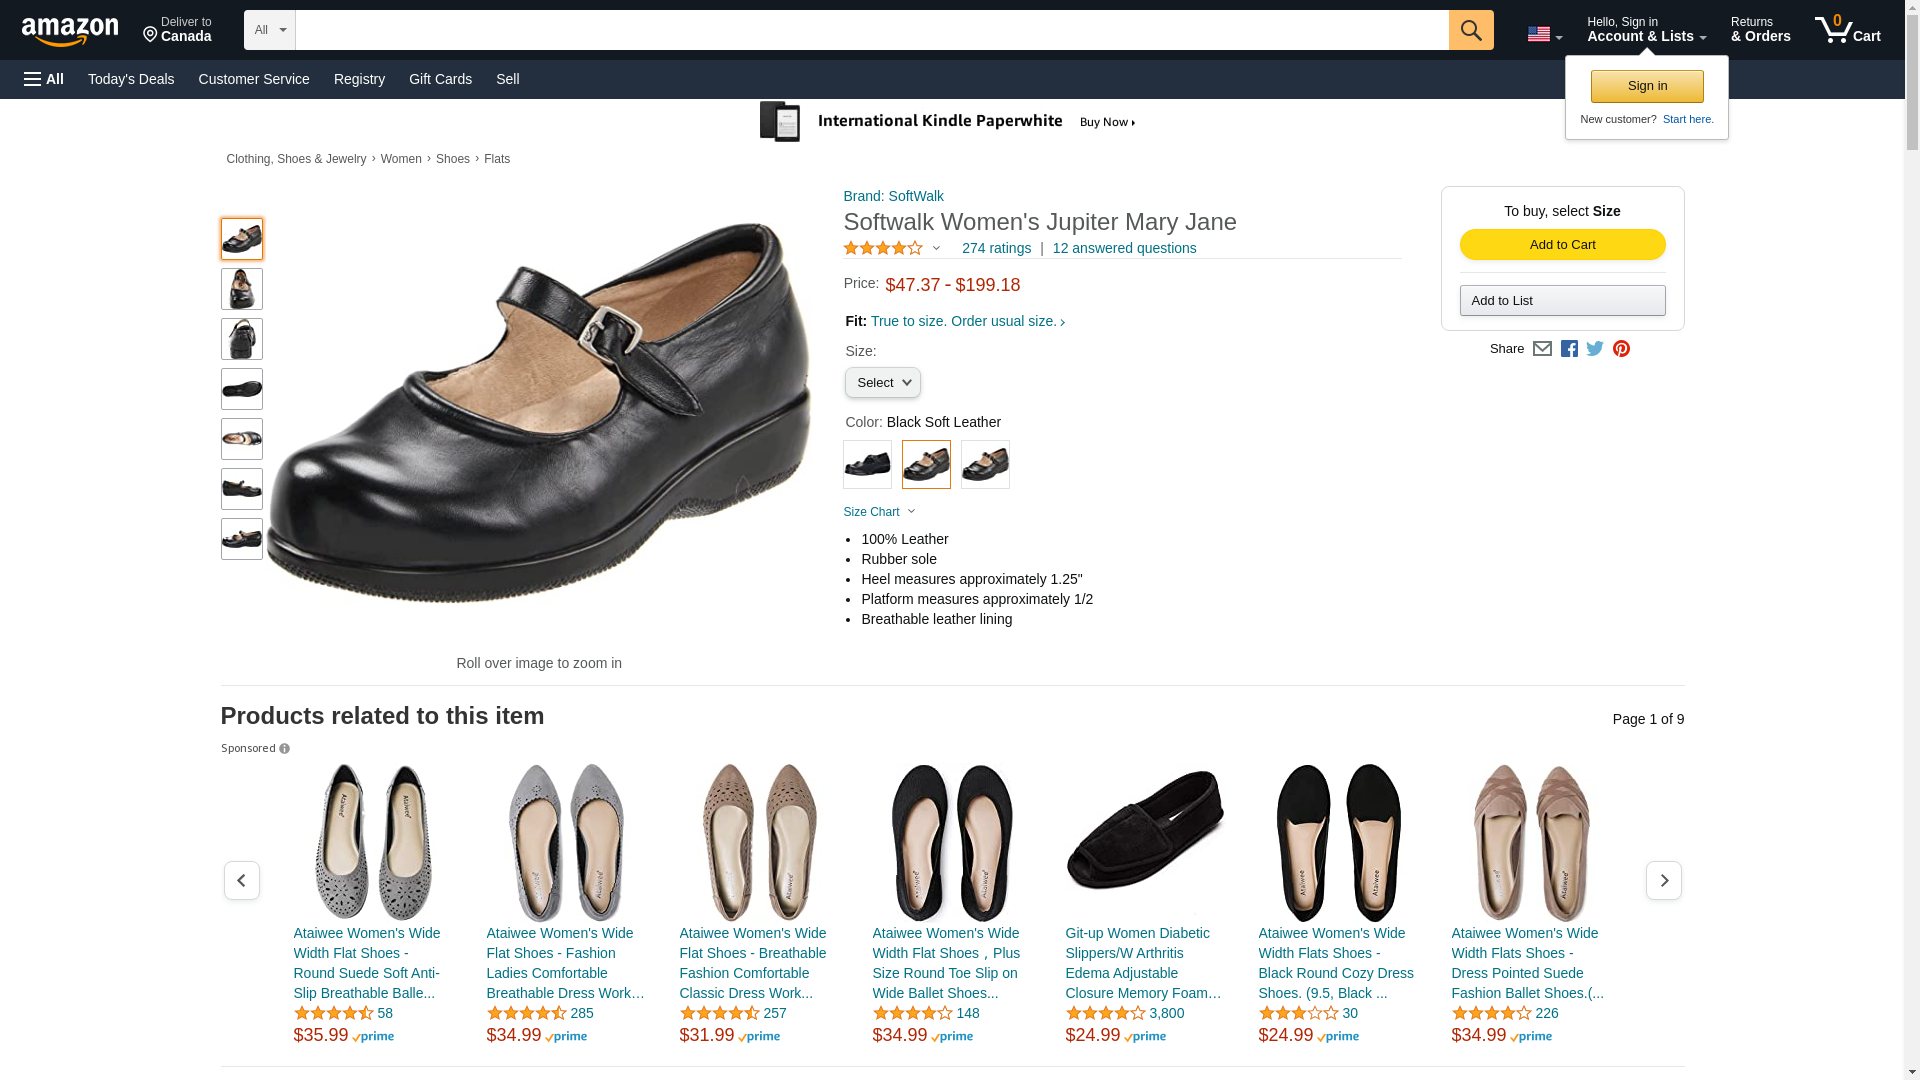Click the search text input field

(x=870, y=30)
